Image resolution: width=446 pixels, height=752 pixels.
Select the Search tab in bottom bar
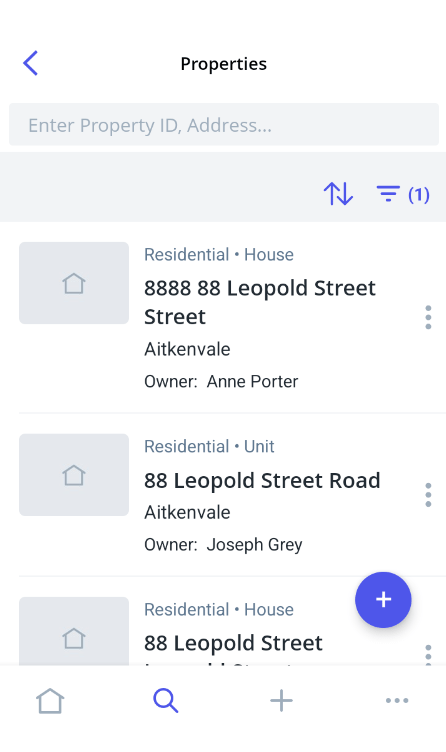coord(166,701)
